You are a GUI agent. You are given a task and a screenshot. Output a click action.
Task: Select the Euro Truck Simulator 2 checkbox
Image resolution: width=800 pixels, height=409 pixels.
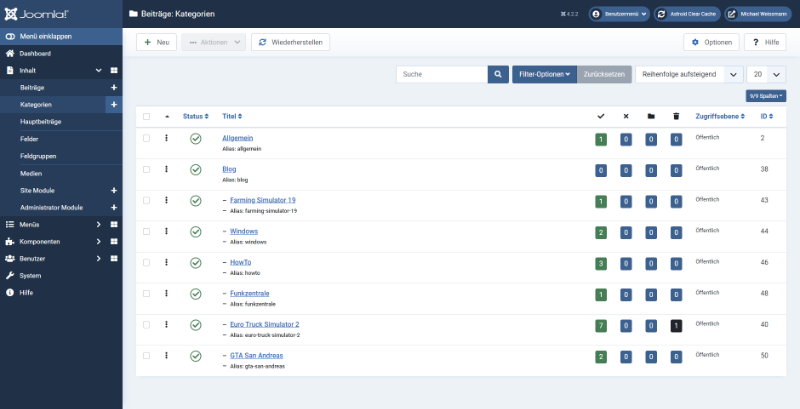(146, 324)
